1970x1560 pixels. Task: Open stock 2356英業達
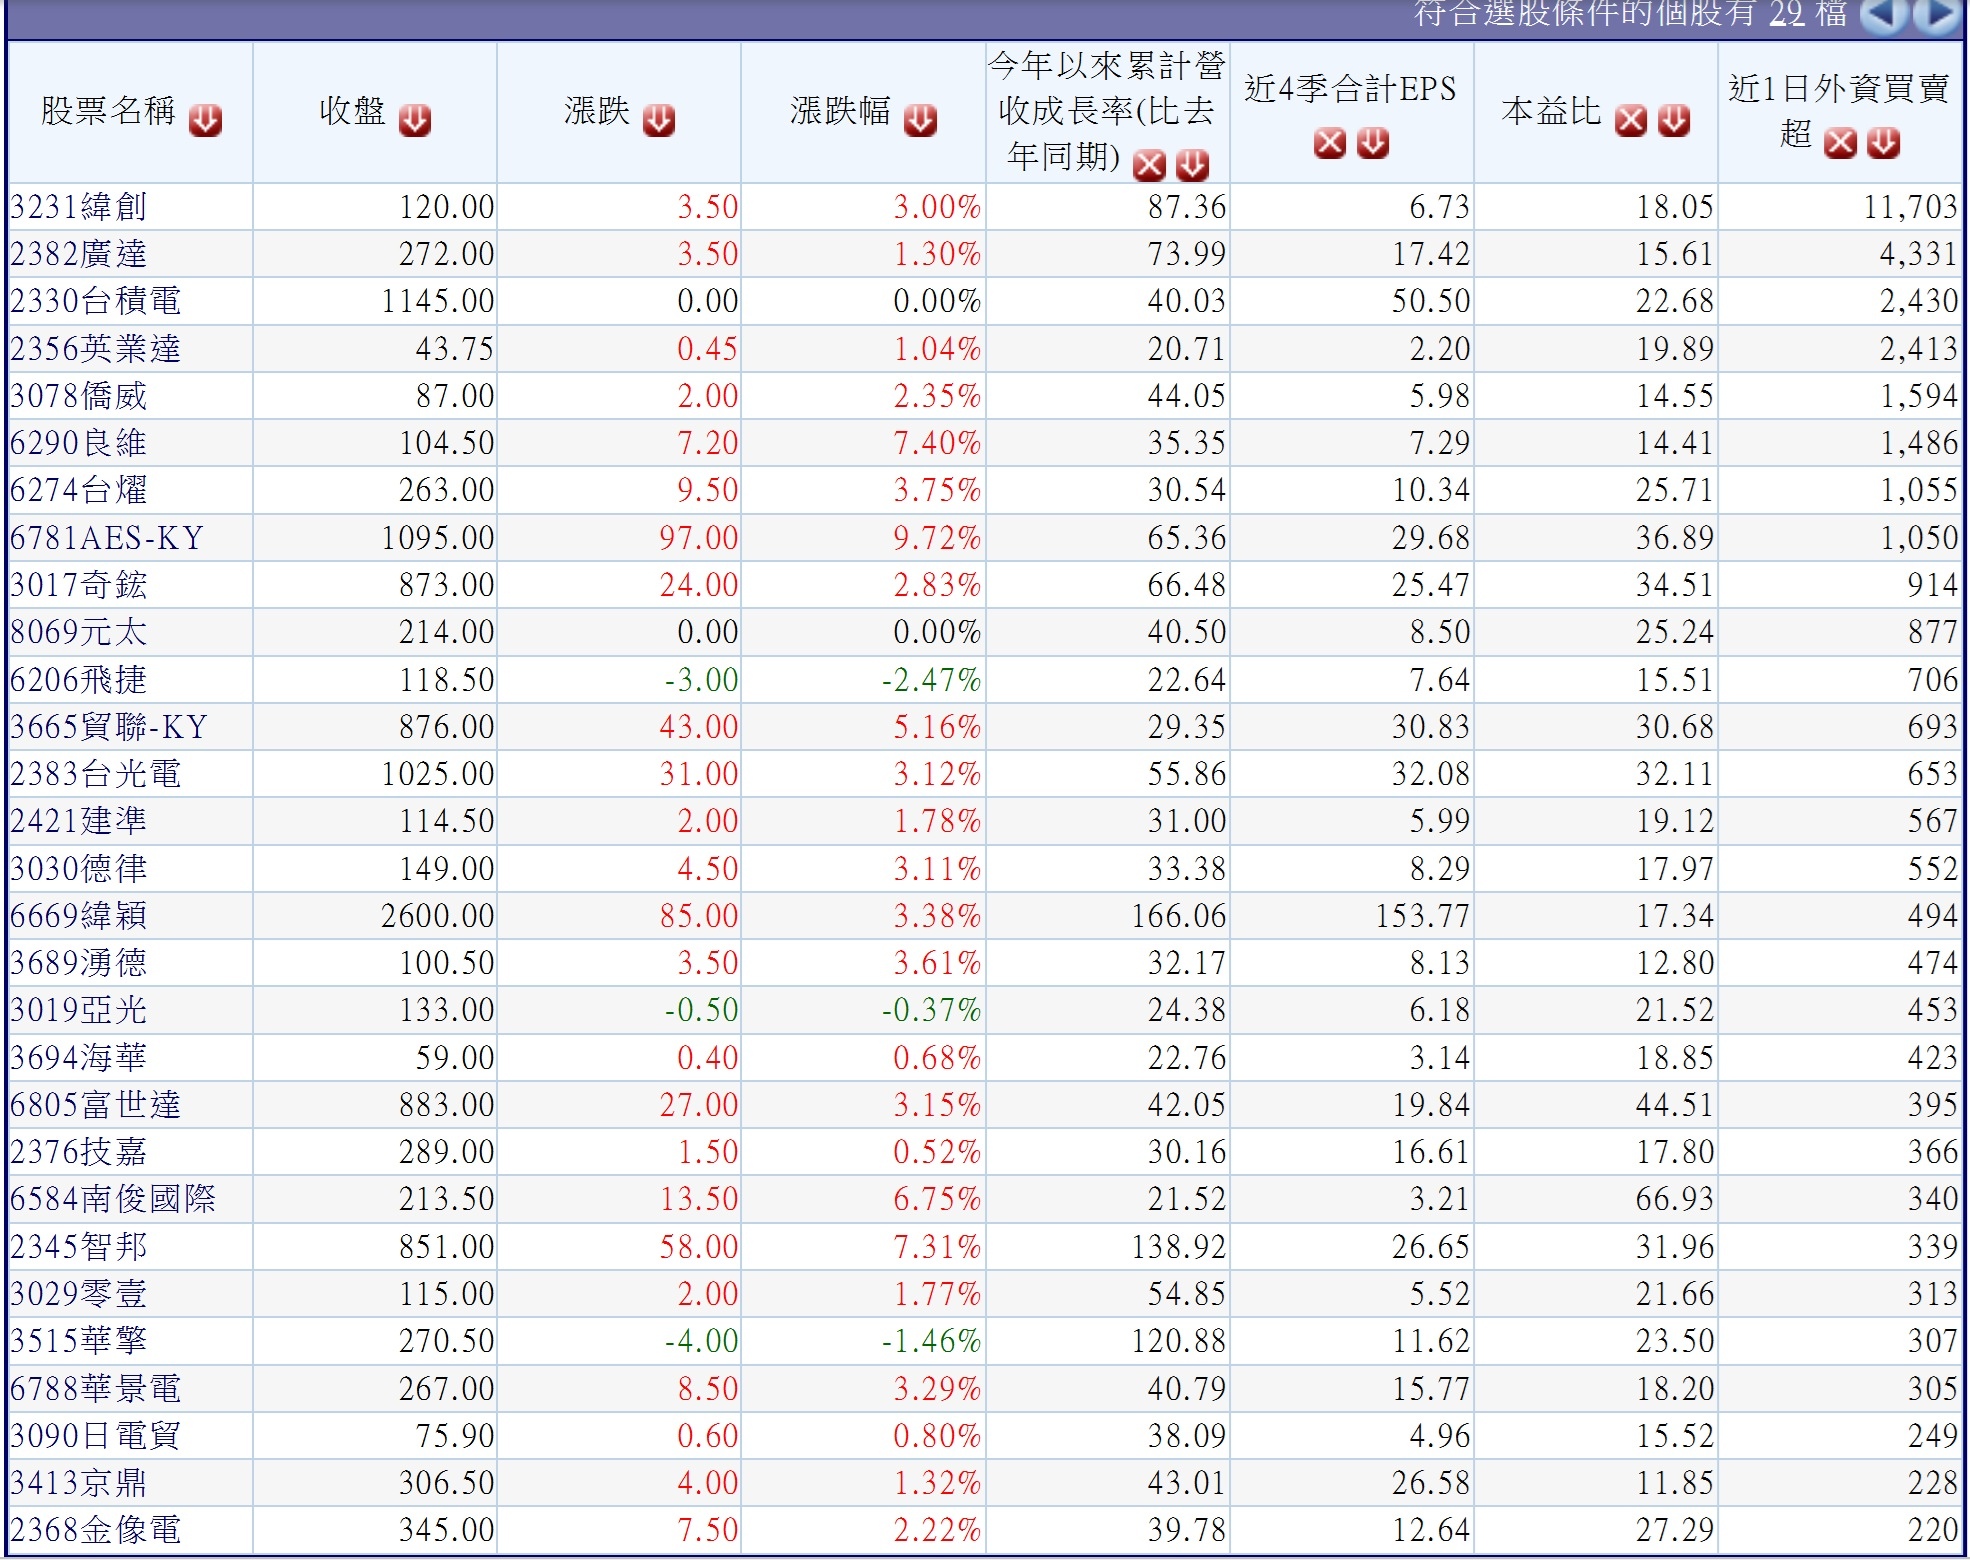[95, 349]
